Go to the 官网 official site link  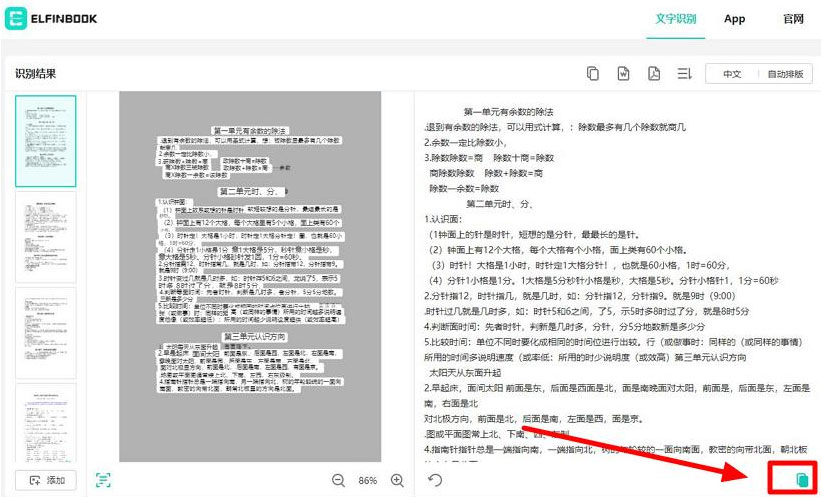(x=794, y=19)
